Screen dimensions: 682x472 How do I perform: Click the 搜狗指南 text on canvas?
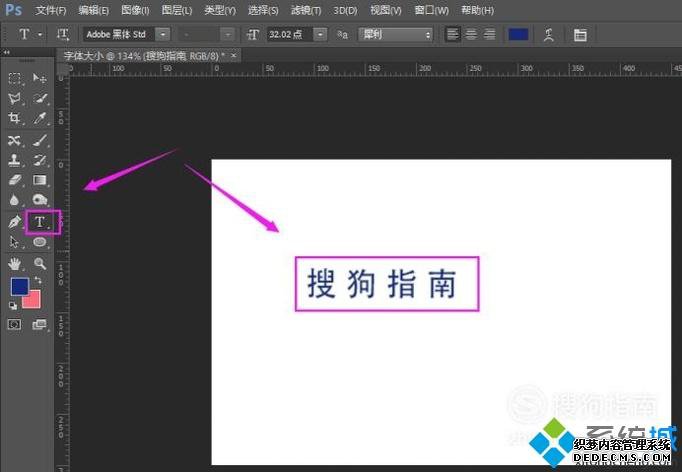point(382,284)
